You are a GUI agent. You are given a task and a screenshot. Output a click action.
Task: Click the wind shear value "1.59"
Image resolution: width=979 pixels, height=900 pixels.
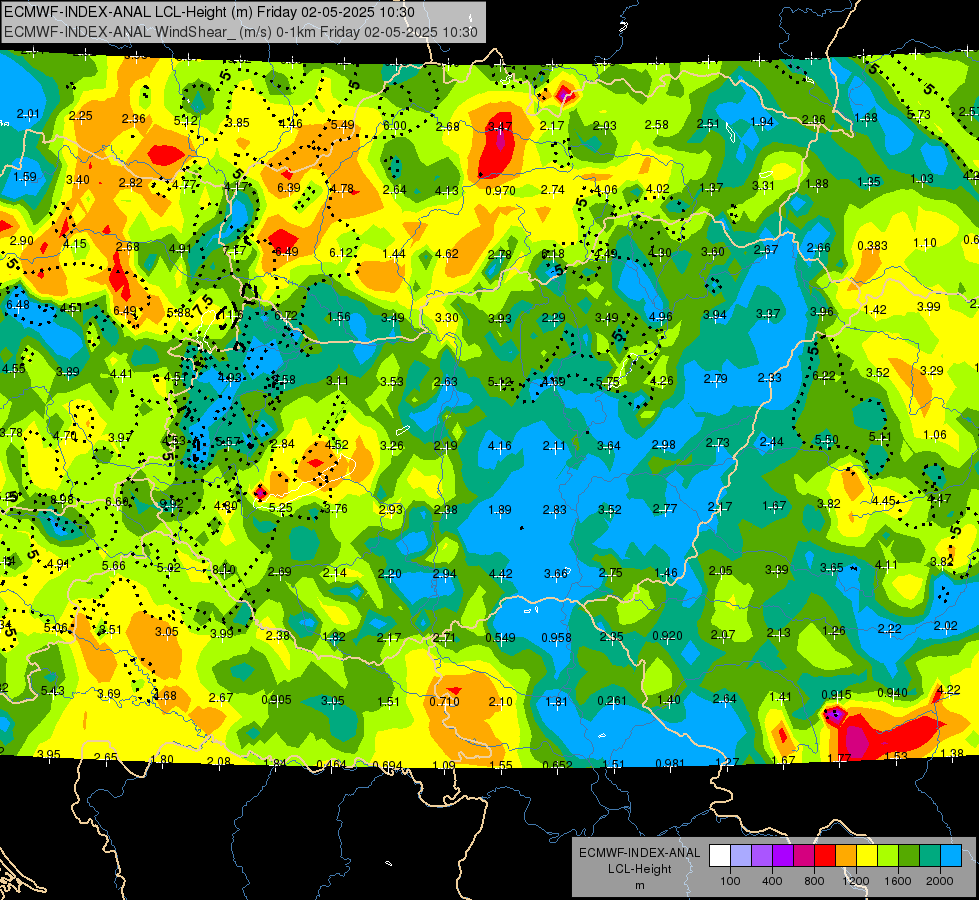point(25,177)
